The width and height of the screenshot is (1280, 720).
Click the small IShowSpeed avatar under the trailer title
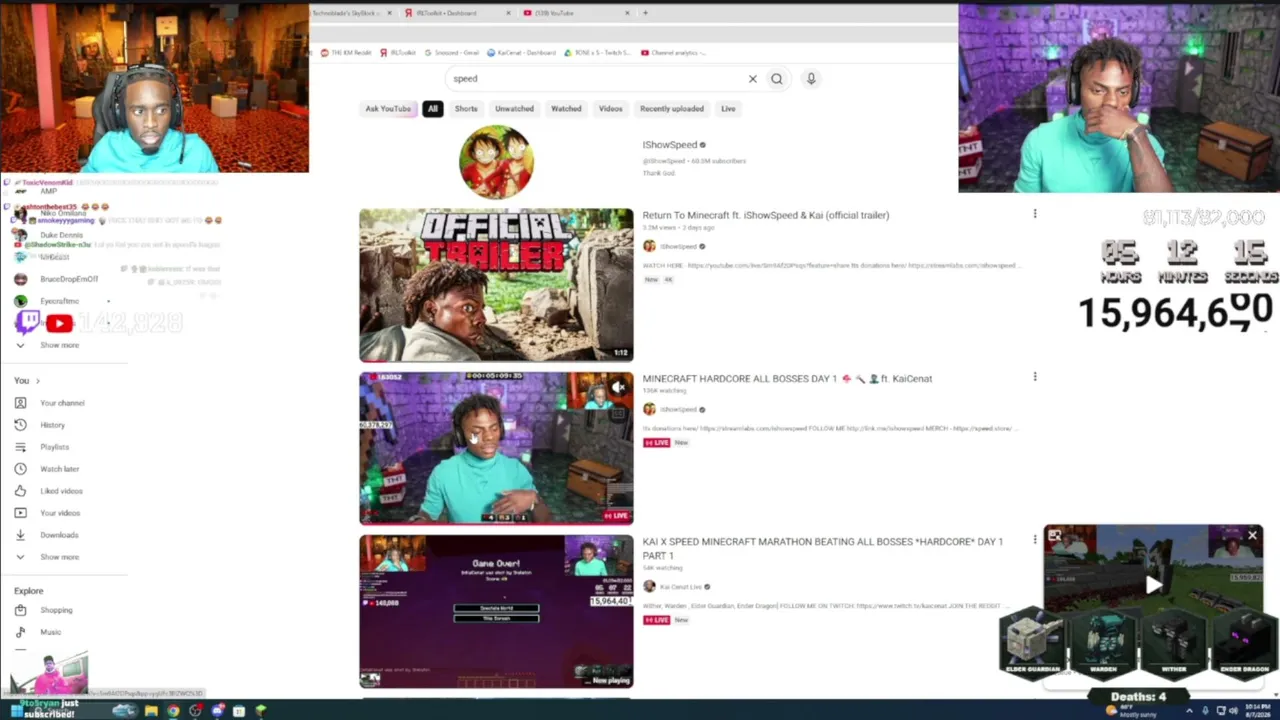pyautogui.click(x=649, y=246)
